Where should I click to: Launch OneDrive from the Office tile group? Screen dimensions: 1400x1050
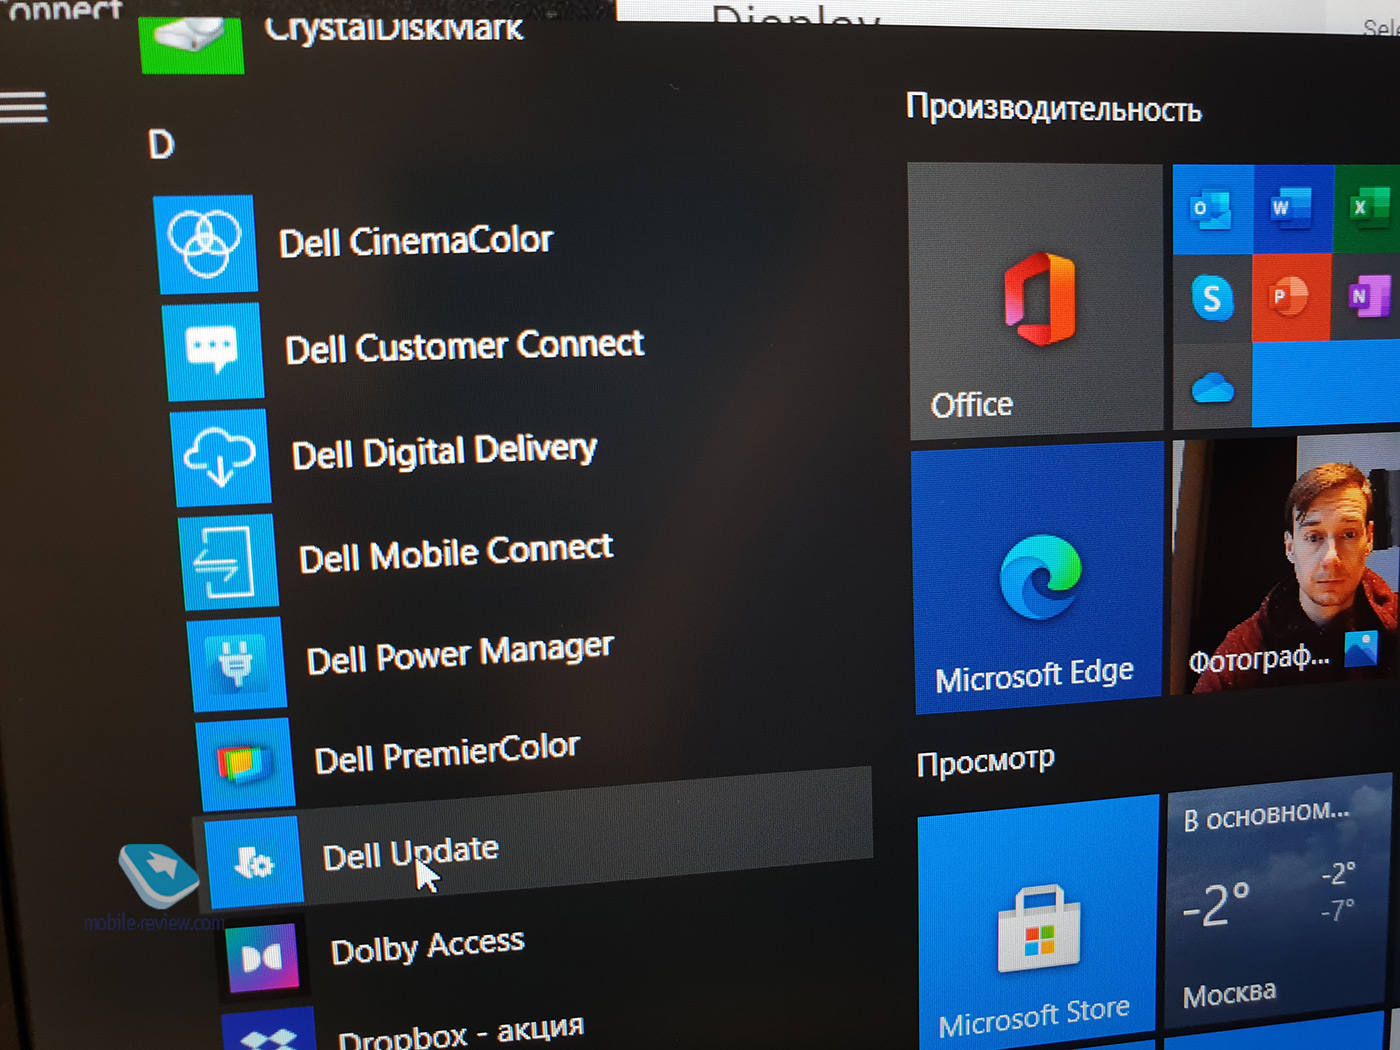click(x=1213, y=386)
